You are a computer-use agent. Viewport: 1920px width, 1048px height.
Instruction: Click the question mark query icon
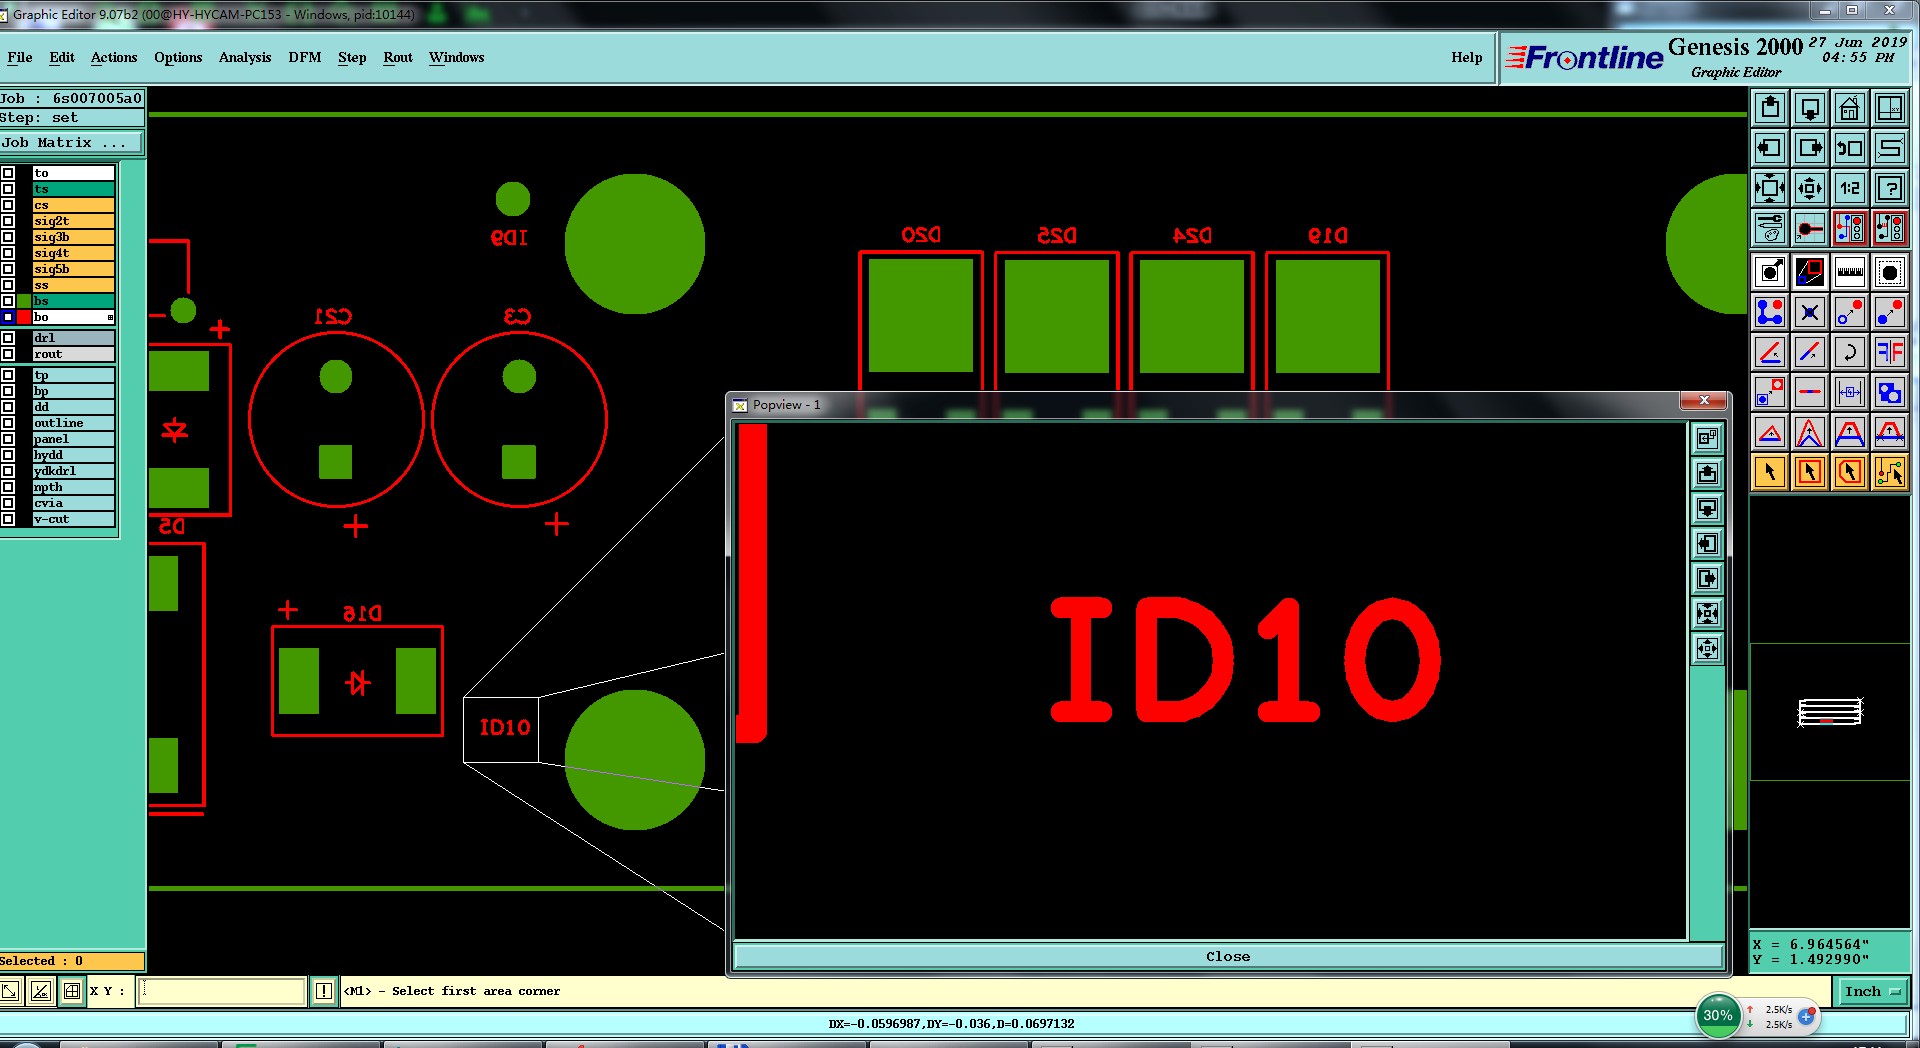pos(1890,188)
